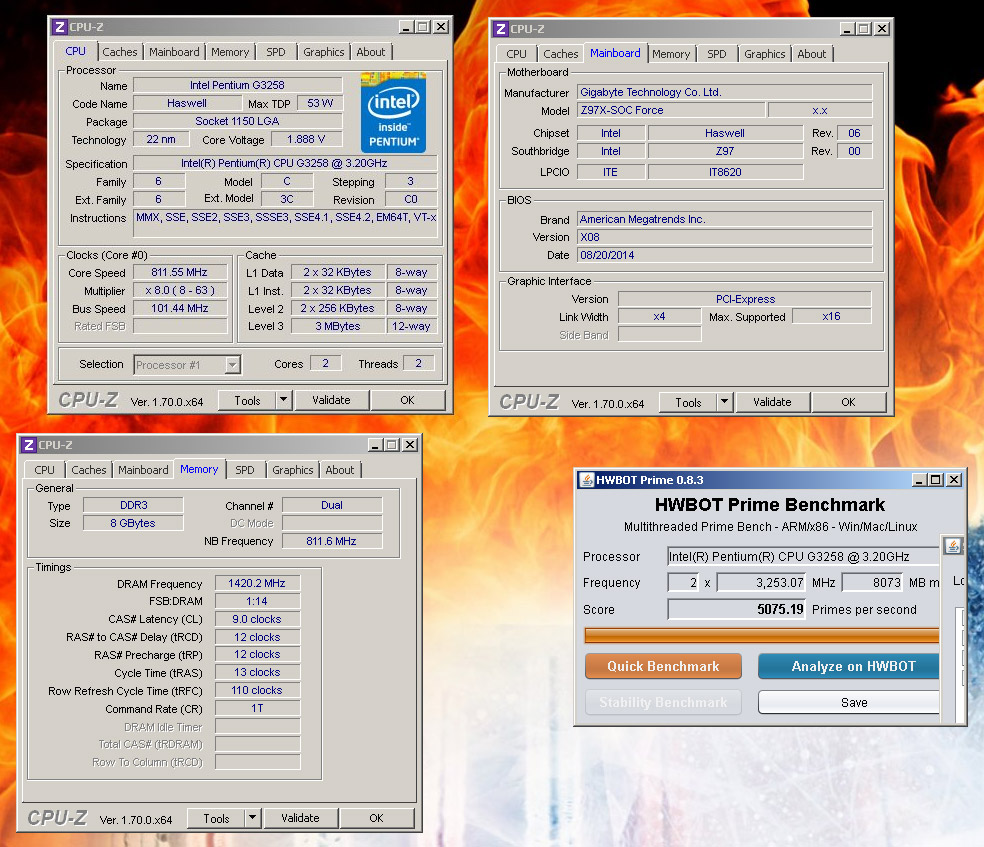Go to Caches tab in Memory window
This screenshot has height=847, width=984.
click(x=88, y=470)
